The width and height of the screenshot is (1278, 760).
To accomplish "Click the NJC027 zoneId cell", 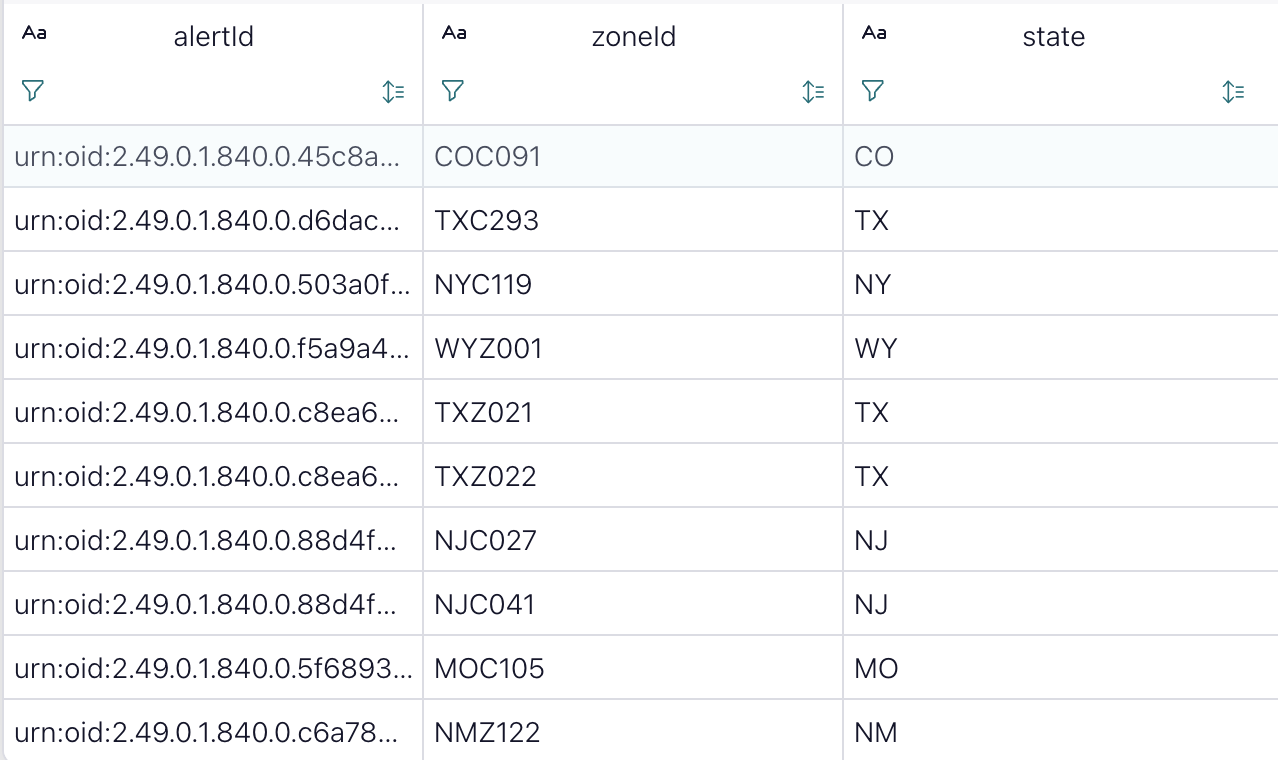I will 488,540.
